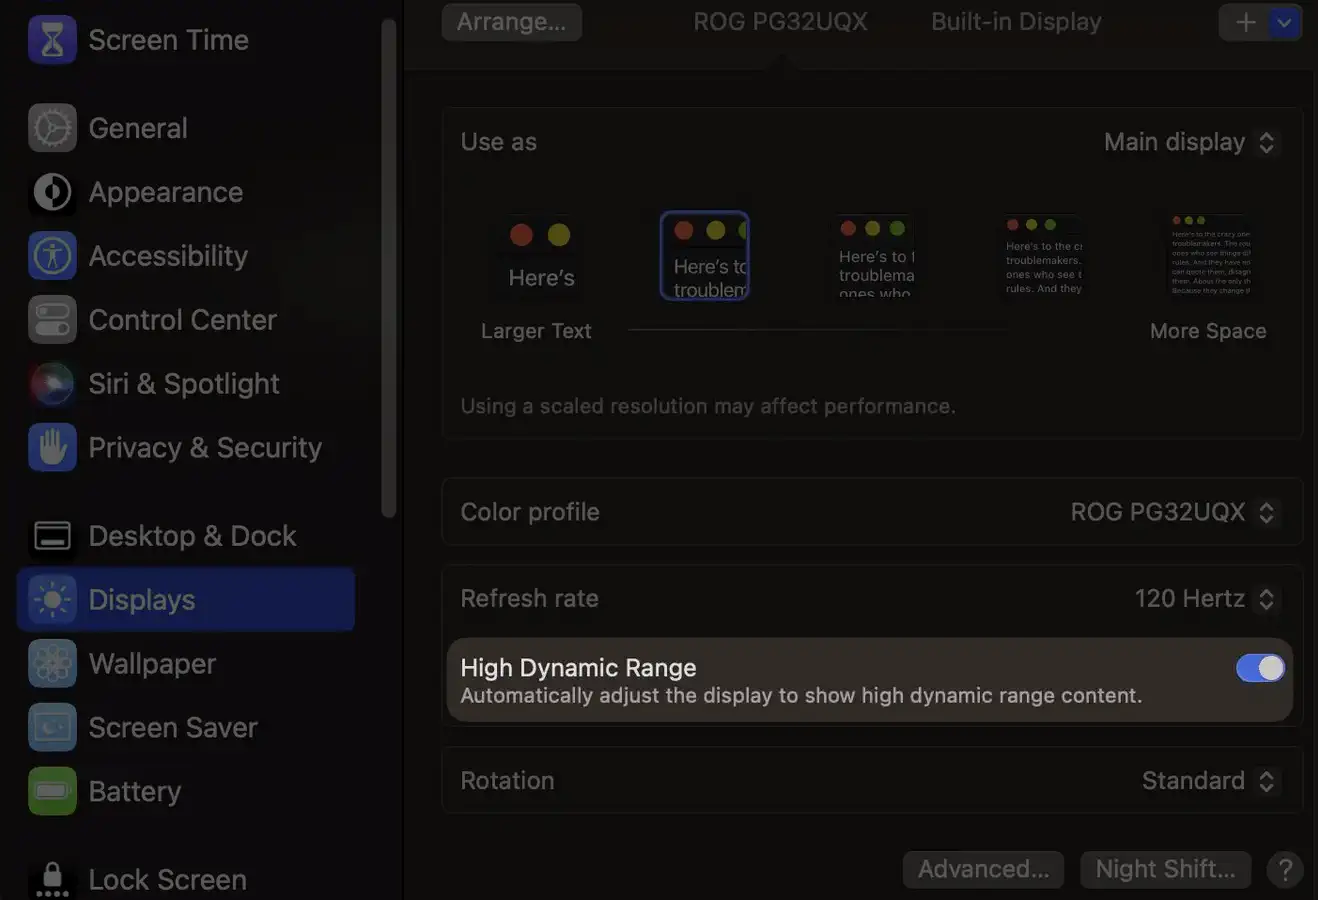Open Screen Time hourglass icon

[x=52, y=40]
